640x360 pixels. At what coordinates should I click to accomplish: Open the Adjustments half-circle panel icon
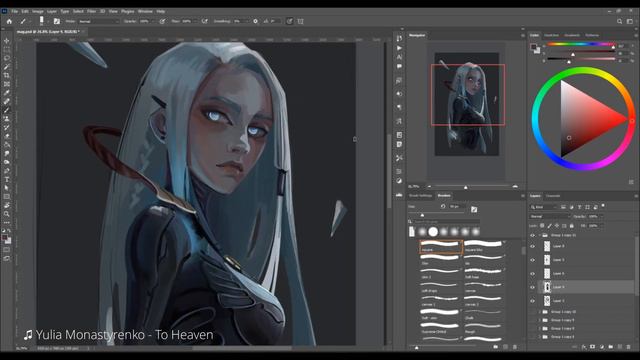[399, 181]
